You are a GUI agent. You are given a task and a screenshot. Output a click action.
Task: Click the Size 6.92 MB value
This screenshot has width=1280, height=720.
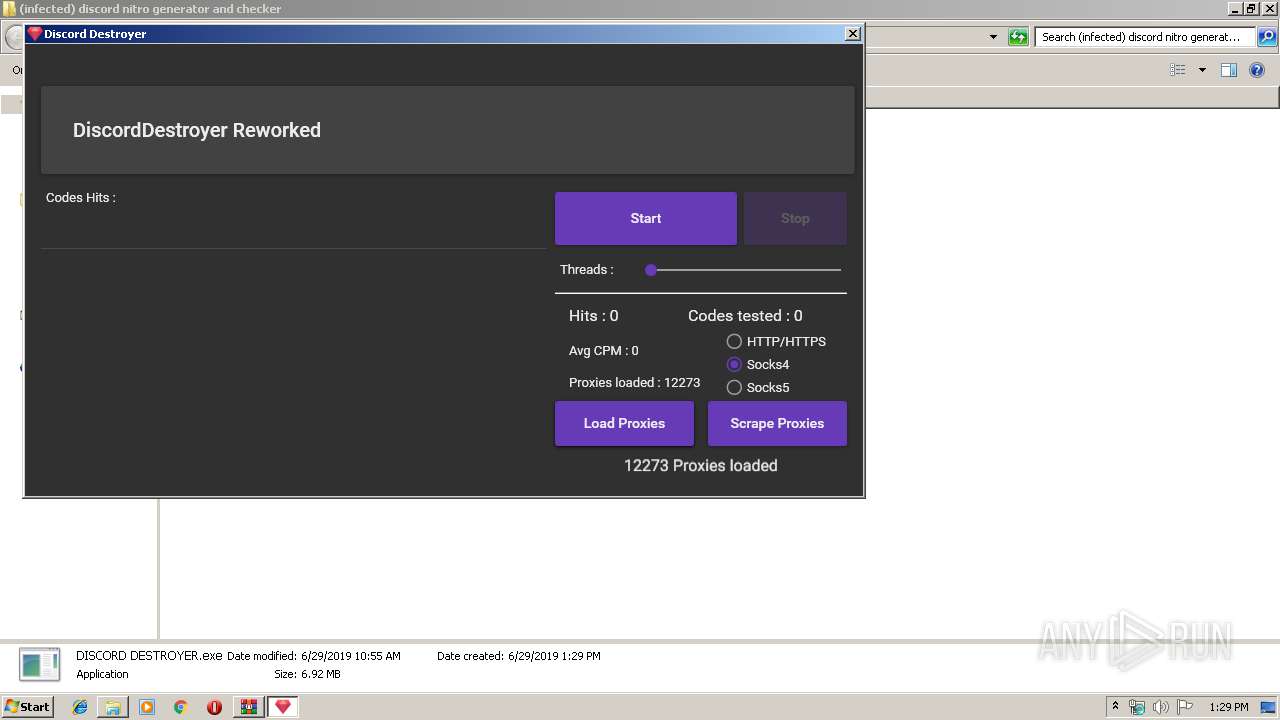[x=320, y=674]
